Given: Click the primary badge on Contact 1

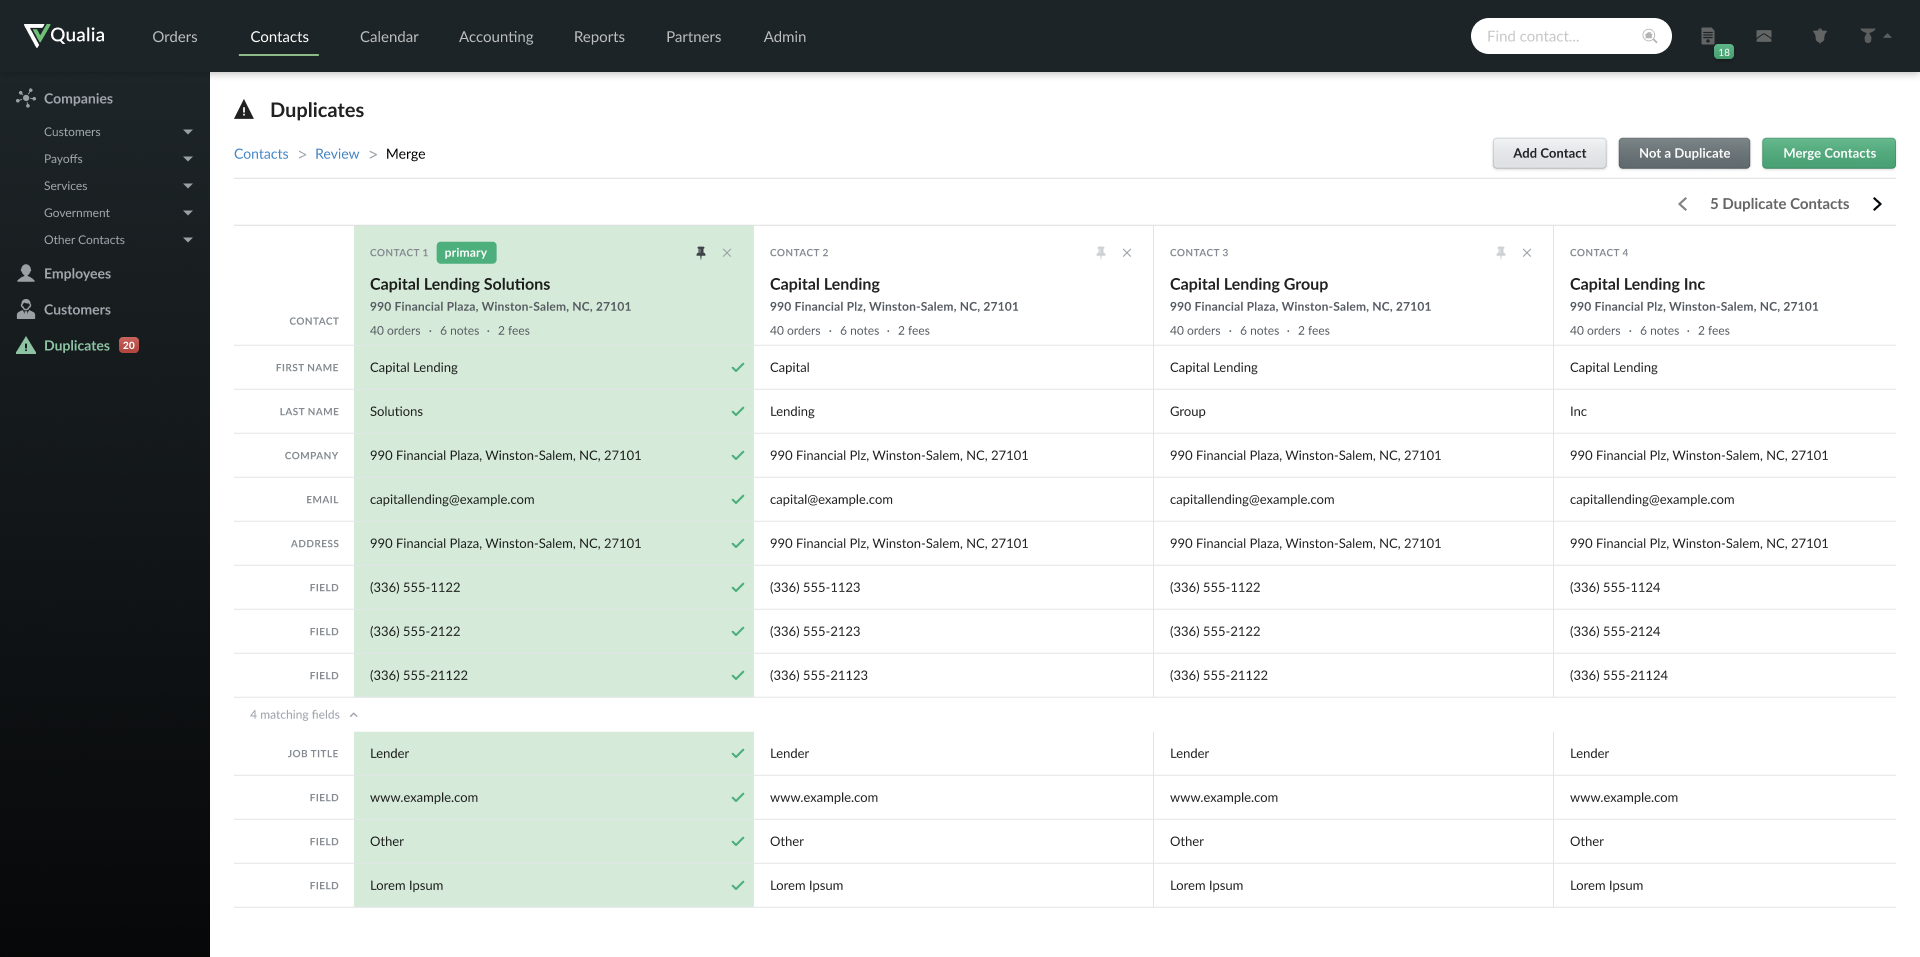Looking at the screenshot, I should point(466,253).
